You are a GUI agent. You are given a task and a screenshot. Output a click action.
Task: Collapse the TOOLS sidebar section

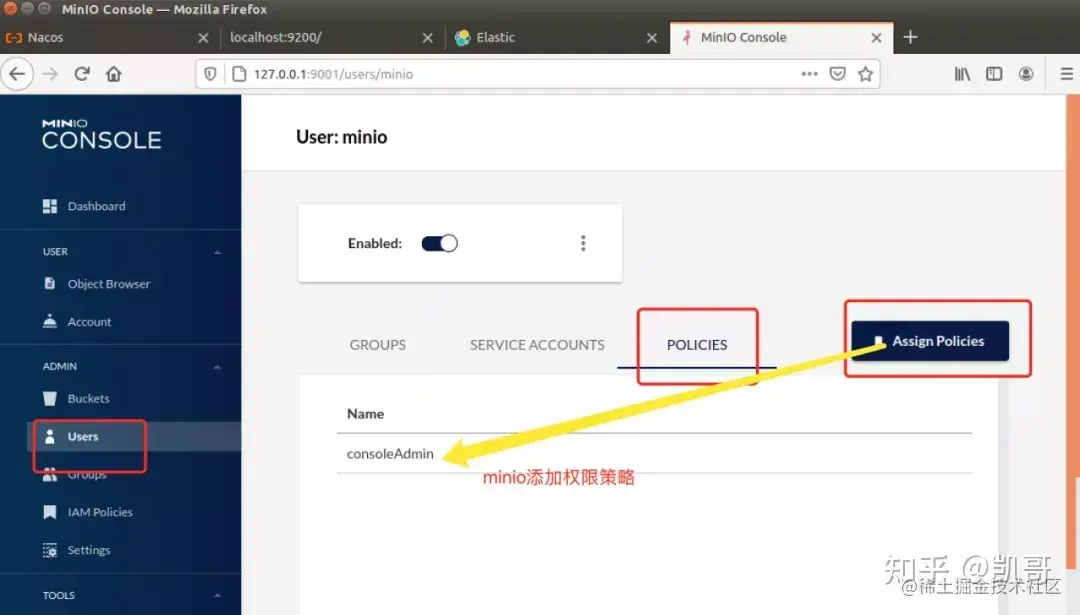pyautogui.click(x=218, y=596)
